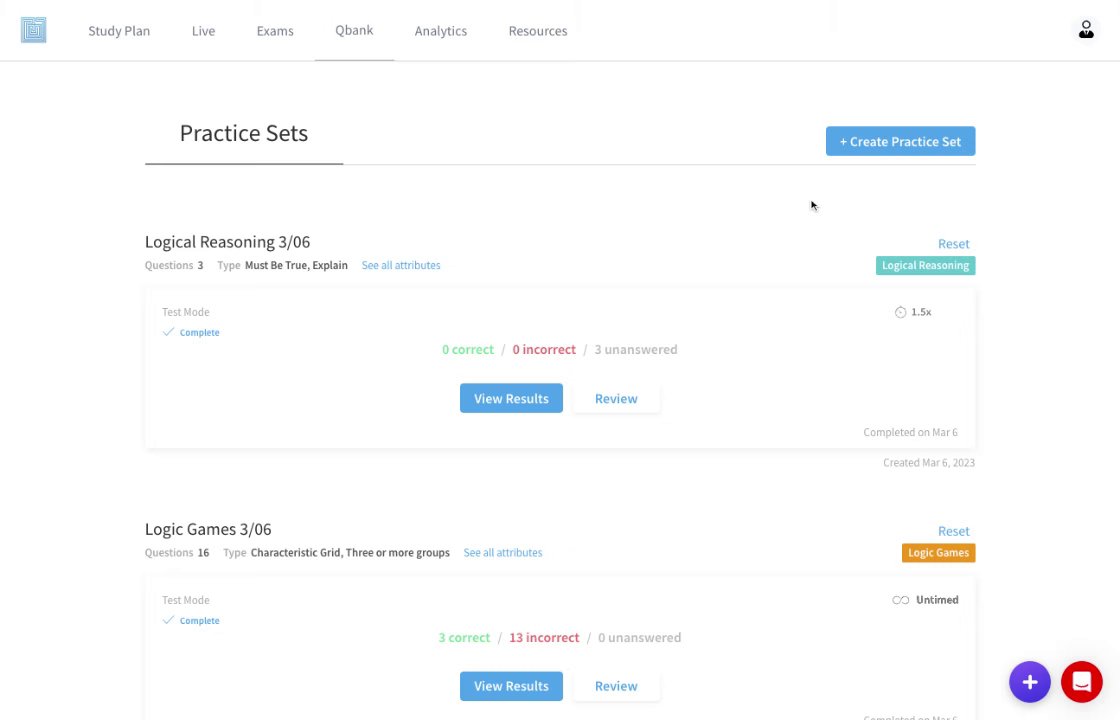The width and height of the screenshot is (1120, 720).
Task: Click Logical Reasoning Complete checkmark icon
Action: point(168,332)
